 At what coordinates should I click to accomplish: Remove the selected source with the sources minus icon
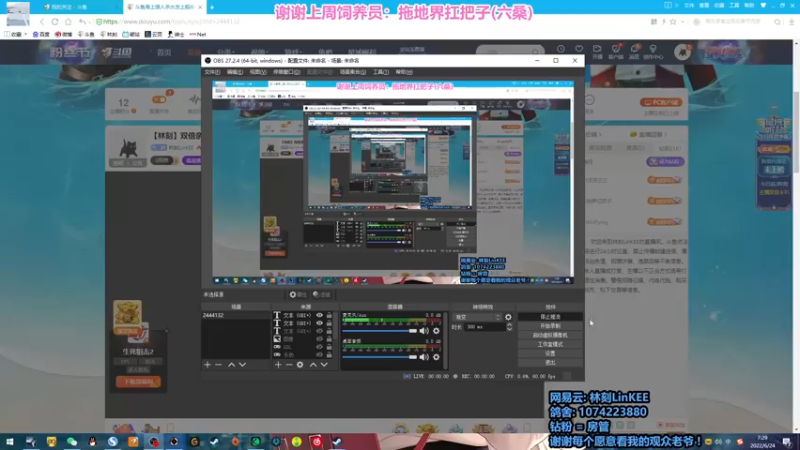tap(289, 365)
